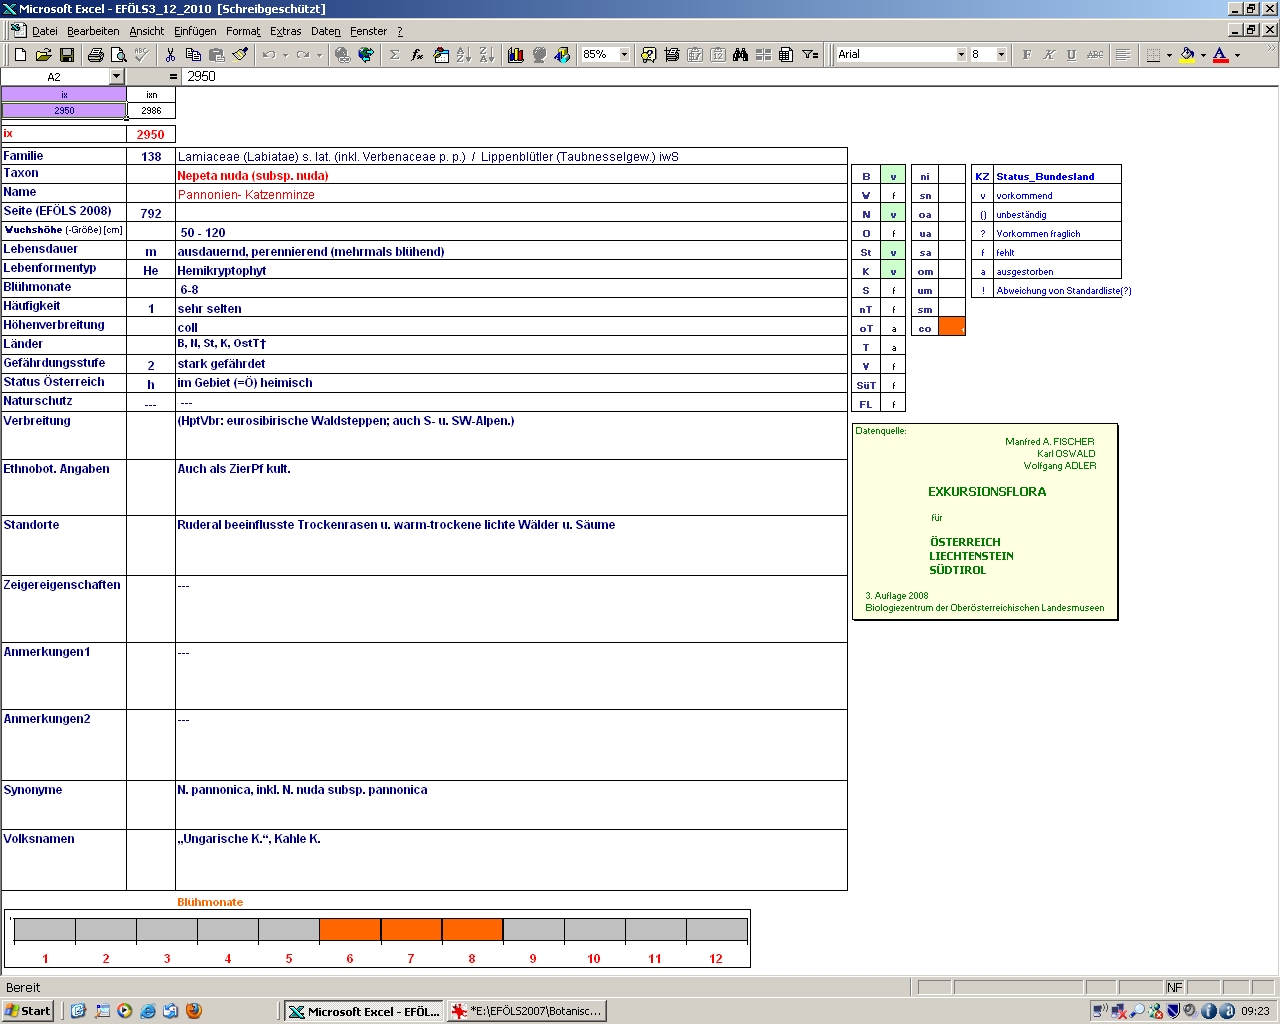This screenshot has width=1280, height=1024.
Task: Print the sheet using the printer icon
Action: click(95, 55)
